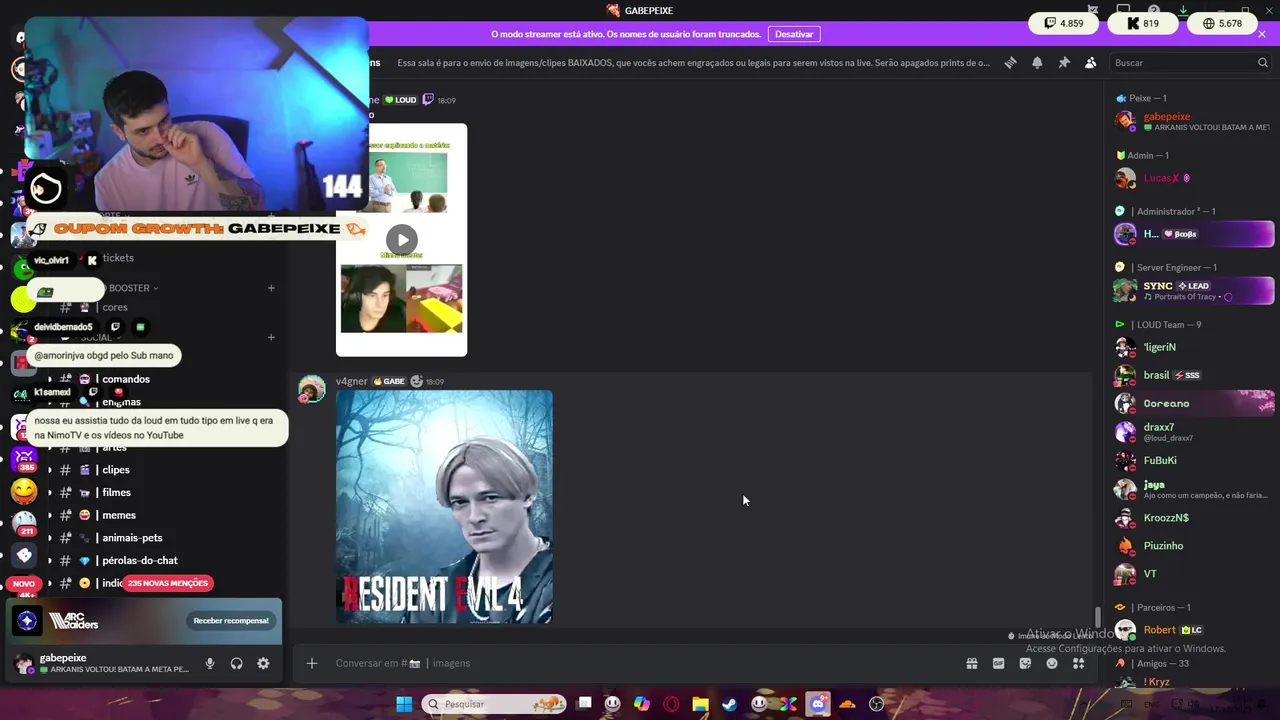Open the emoji picker
This screenshot has height=720, width=1280.
pos(1052,663)
